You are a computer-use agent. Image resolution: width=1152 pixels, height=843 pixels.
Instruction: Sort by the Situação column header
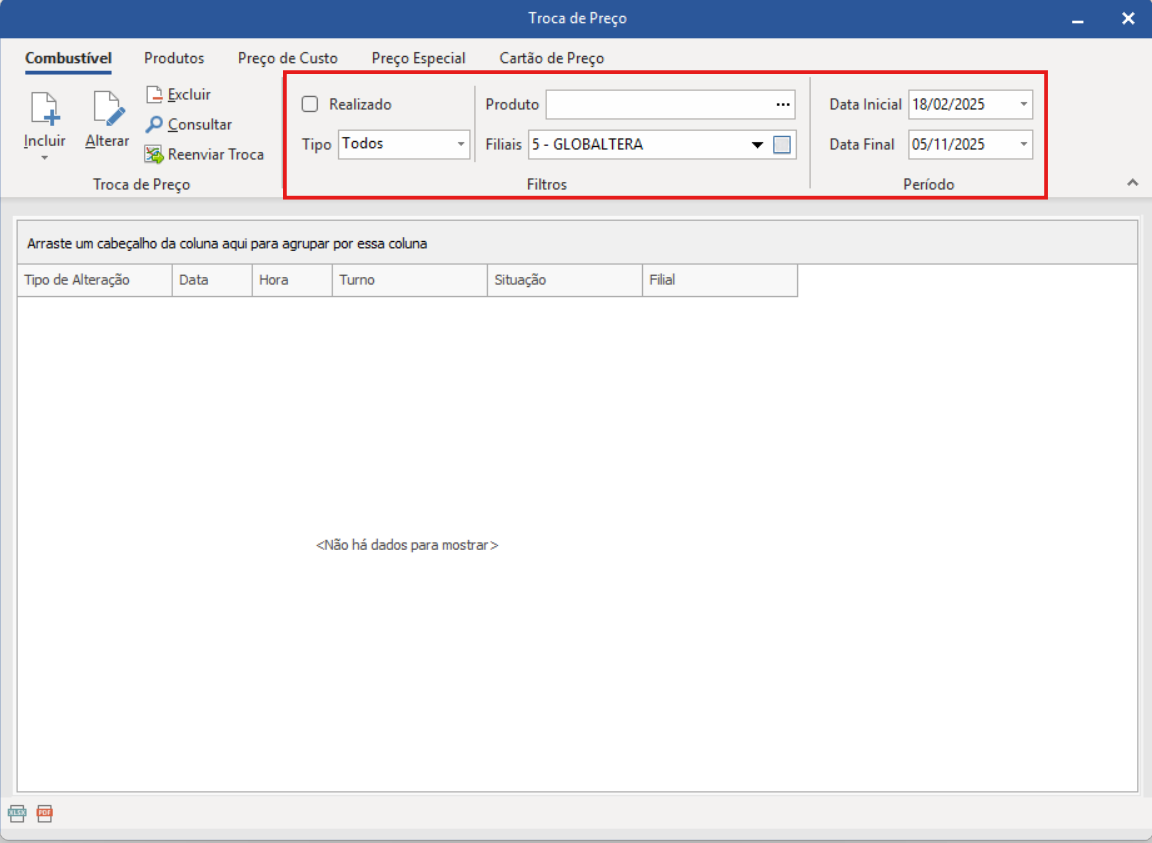tap(564, 280)
